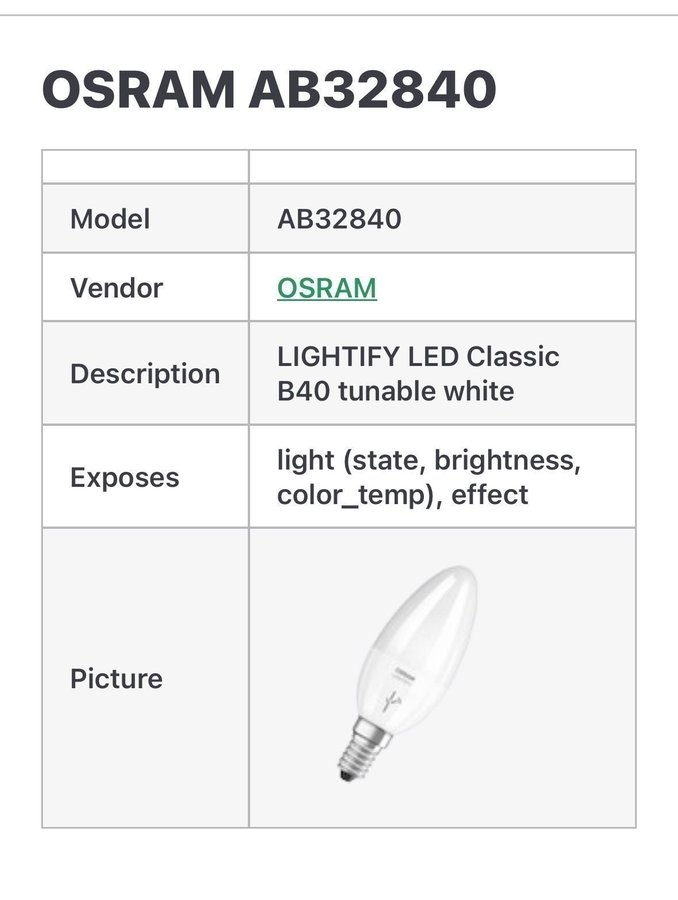Open the OSRAM vendor link
678x900 pixels.
click(x=327, y=288)
